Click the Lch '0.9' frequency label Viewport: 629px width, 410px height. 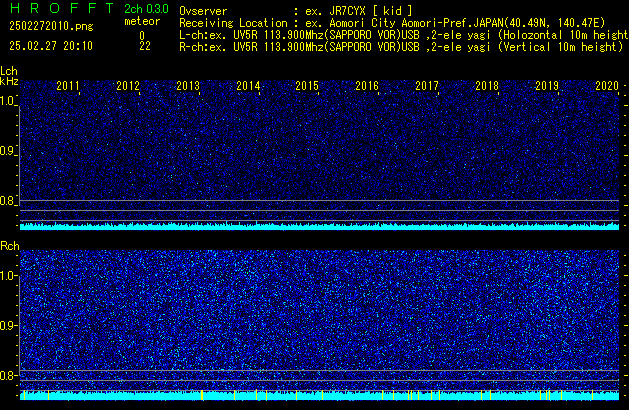click(x=8, y=151)
